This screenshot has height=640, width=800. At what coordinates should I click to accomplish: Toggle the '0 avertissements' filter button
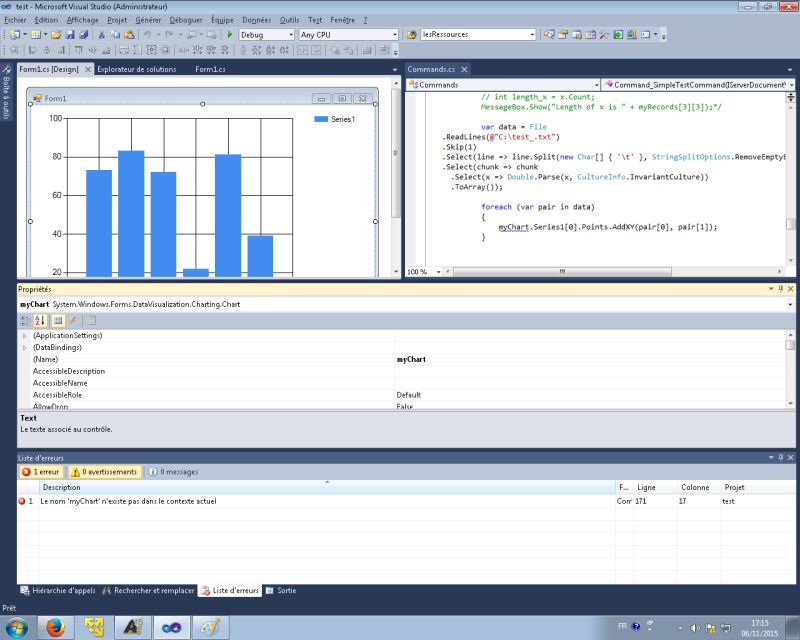tap(105, 472)
